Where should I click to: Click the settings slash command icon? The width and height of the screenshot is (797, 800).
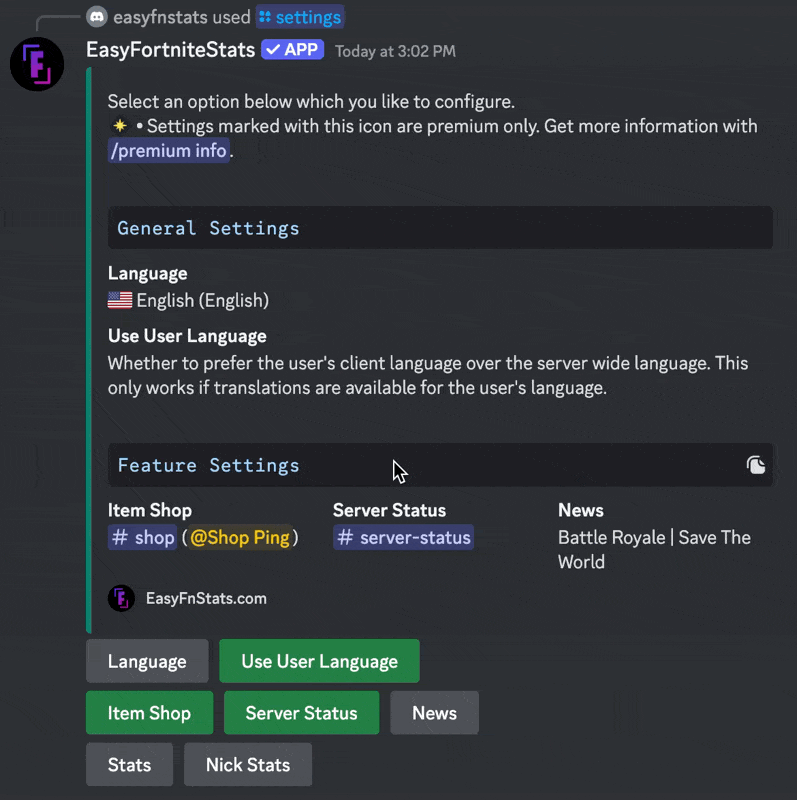pos(265,17)
